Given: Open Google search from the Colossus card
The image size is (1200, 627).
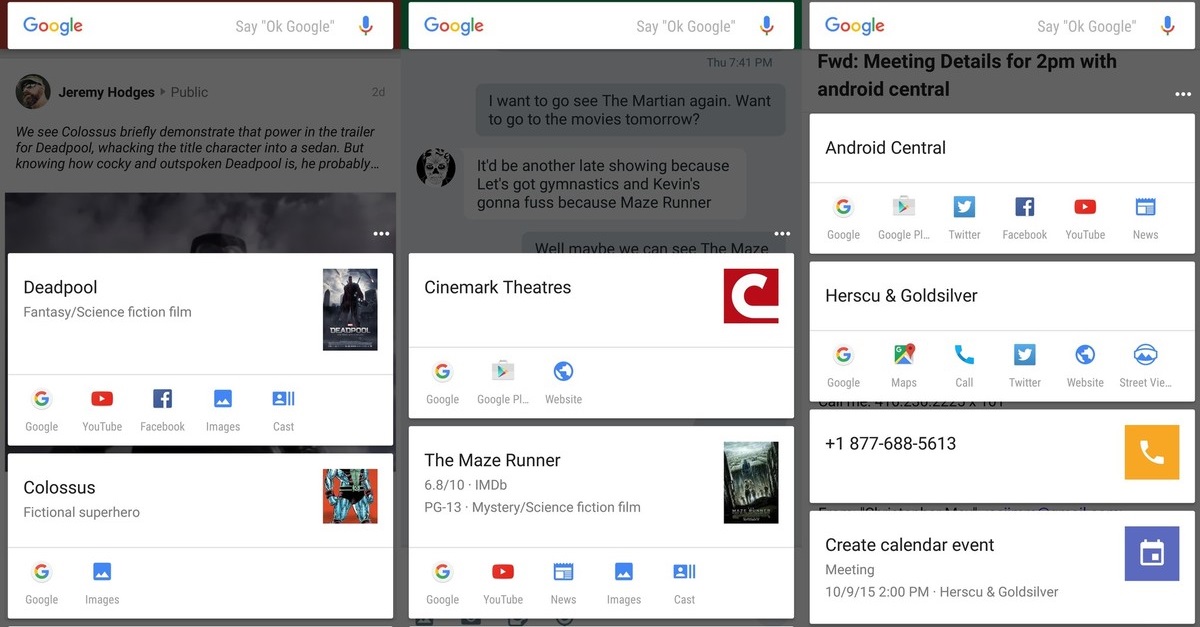Looking at the screenshot, I should [41, 583].
